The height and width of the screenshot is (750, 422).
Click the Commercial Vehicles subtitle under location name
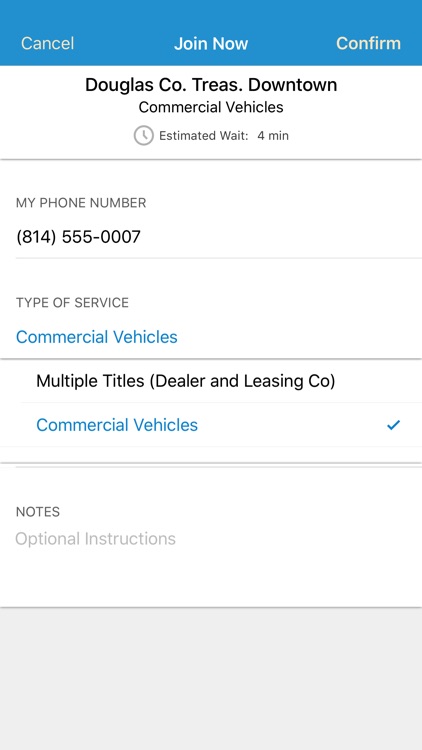tap(211, 107)
